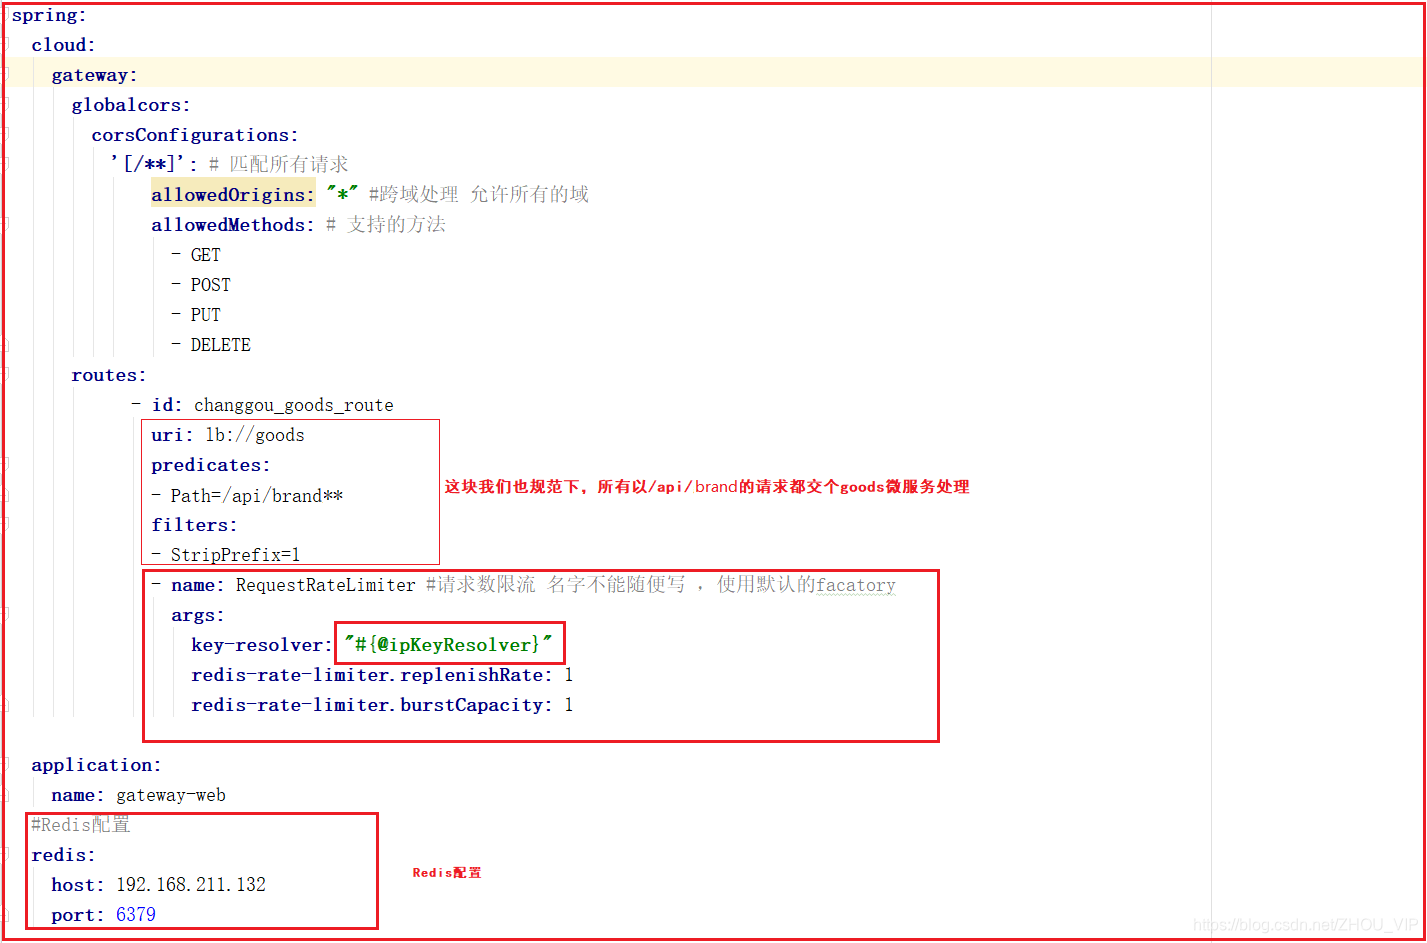Click the comment '#请求数限流 名字不能随便写'

coord(555,584)
